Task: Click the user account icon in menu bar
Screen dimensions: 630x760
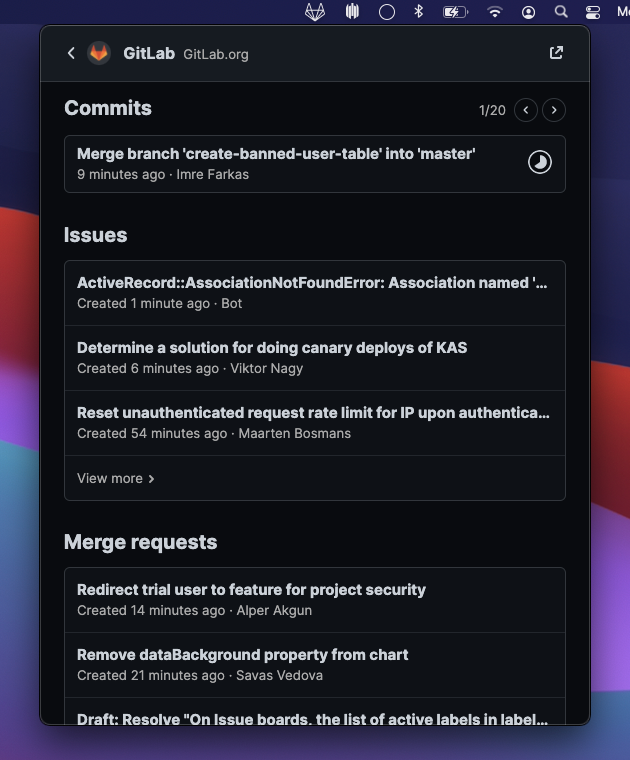Action: [x=528, y=12]
